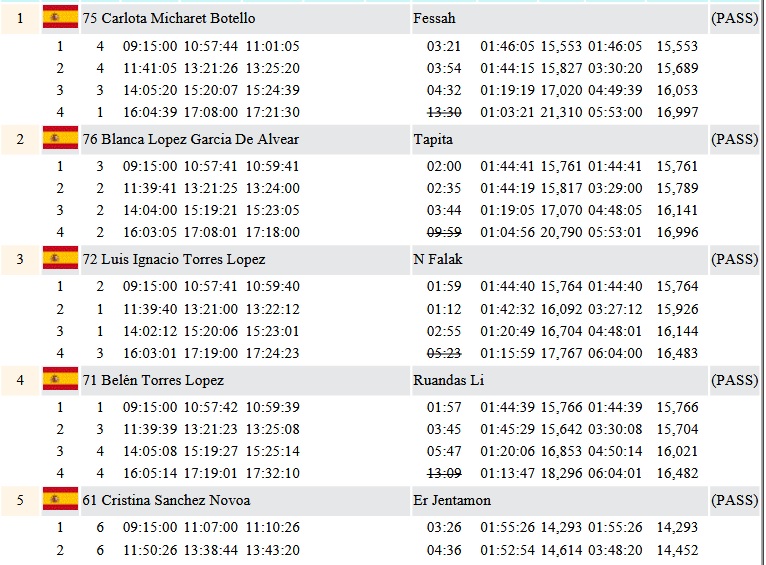Select rider 72 Luis Ignacio Torres Lopez

[174, 259]
